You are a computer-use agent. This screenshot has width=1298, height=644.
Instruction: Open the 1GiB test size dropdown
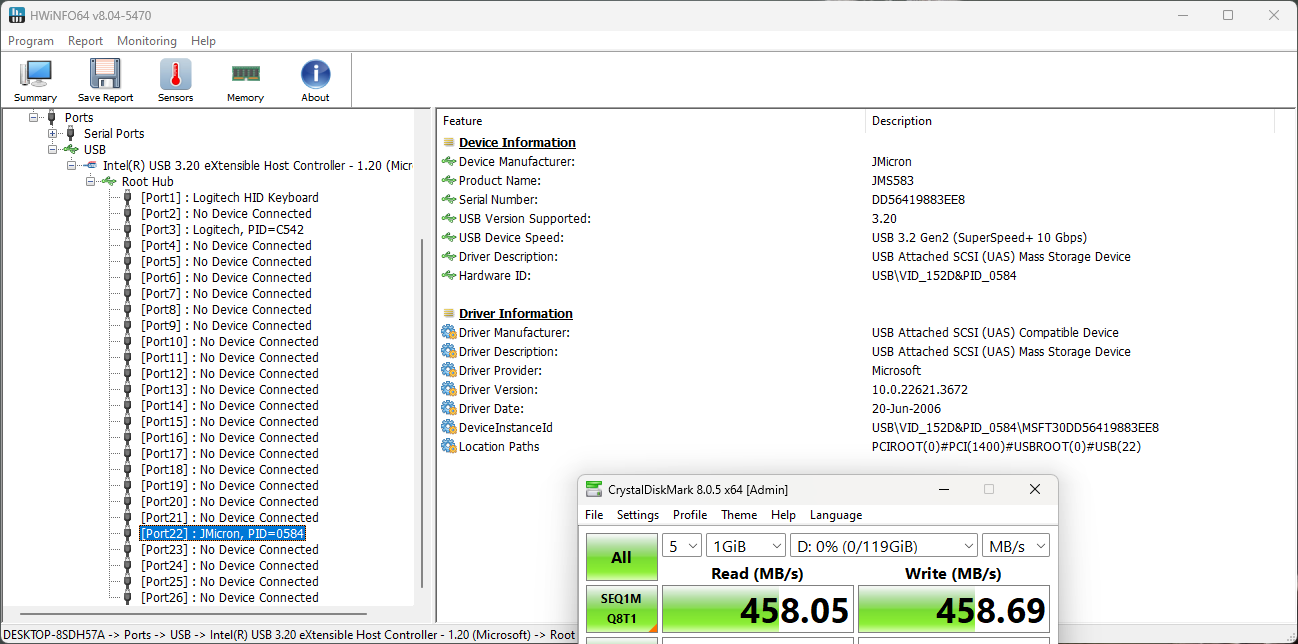[745, 546]
